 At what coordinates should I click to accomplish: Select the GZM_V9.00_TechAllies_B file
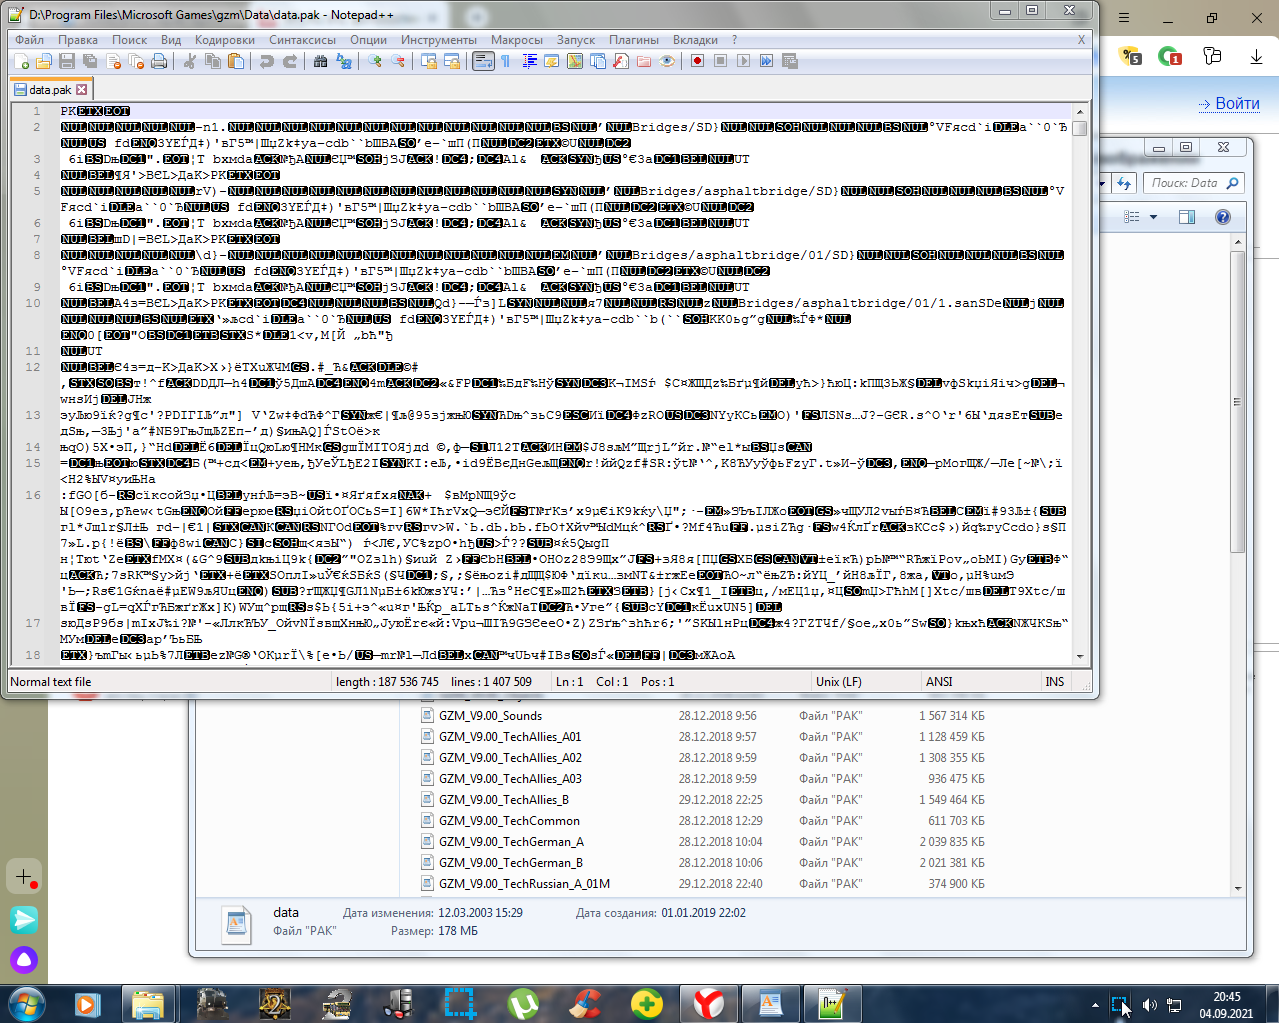coord(504,800)
